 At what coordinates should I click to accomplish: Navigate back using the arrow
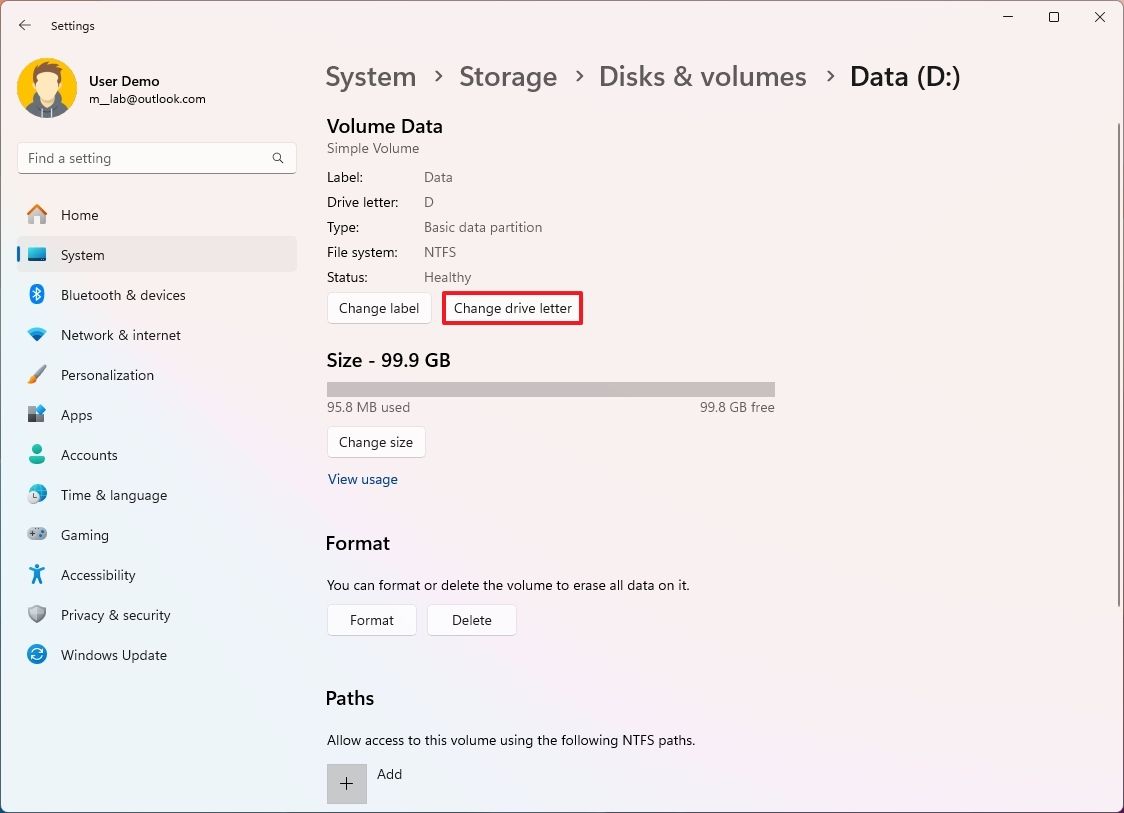(x=25, y=25)
